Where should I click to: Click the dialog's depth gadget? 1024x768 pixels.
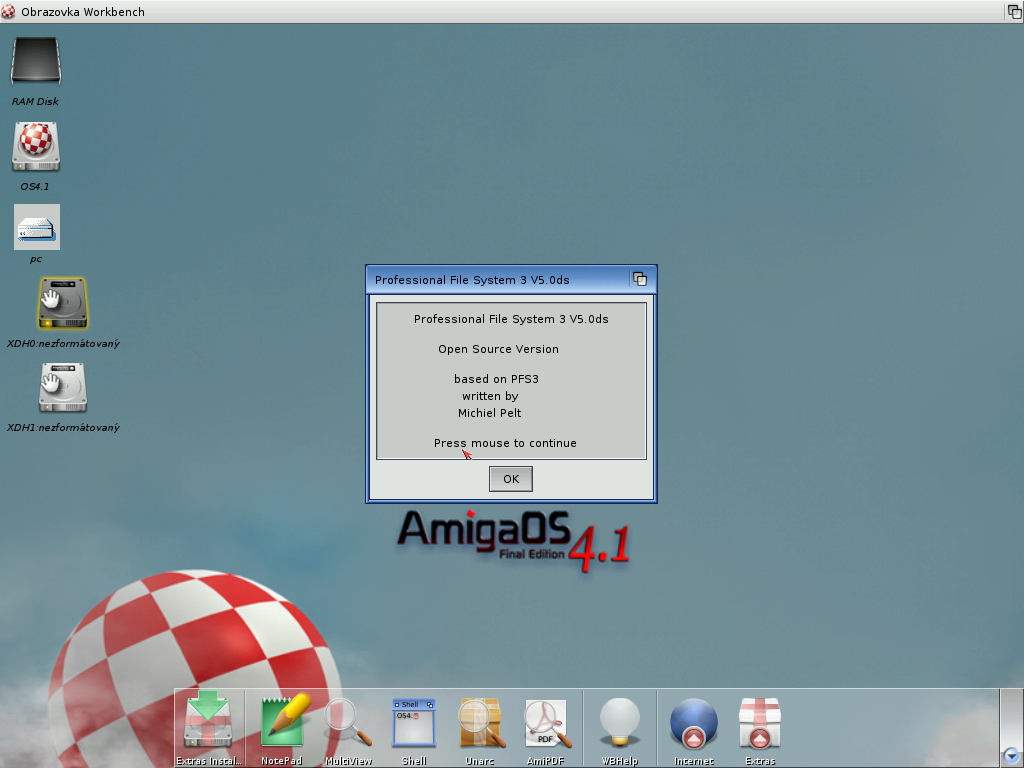tap(640, 280)
